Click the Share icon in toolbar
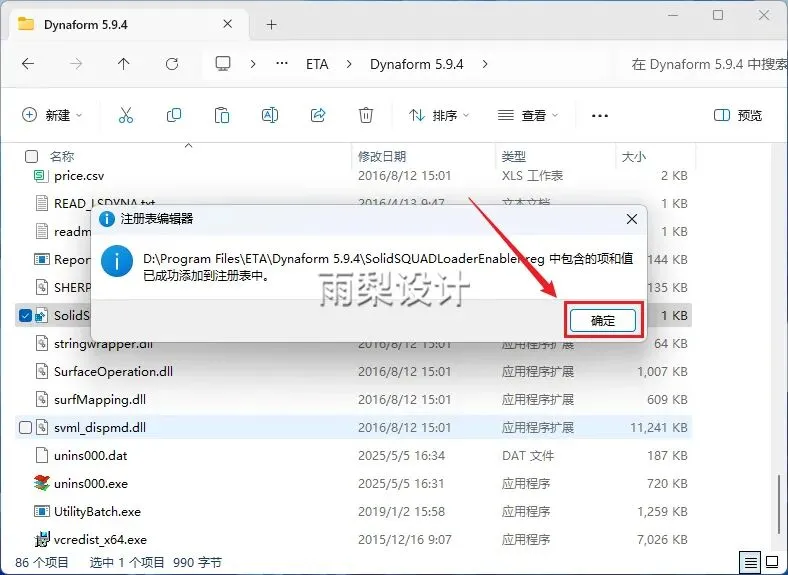The width and height of the screenshot is (788, 575). [x=318, y=115]
